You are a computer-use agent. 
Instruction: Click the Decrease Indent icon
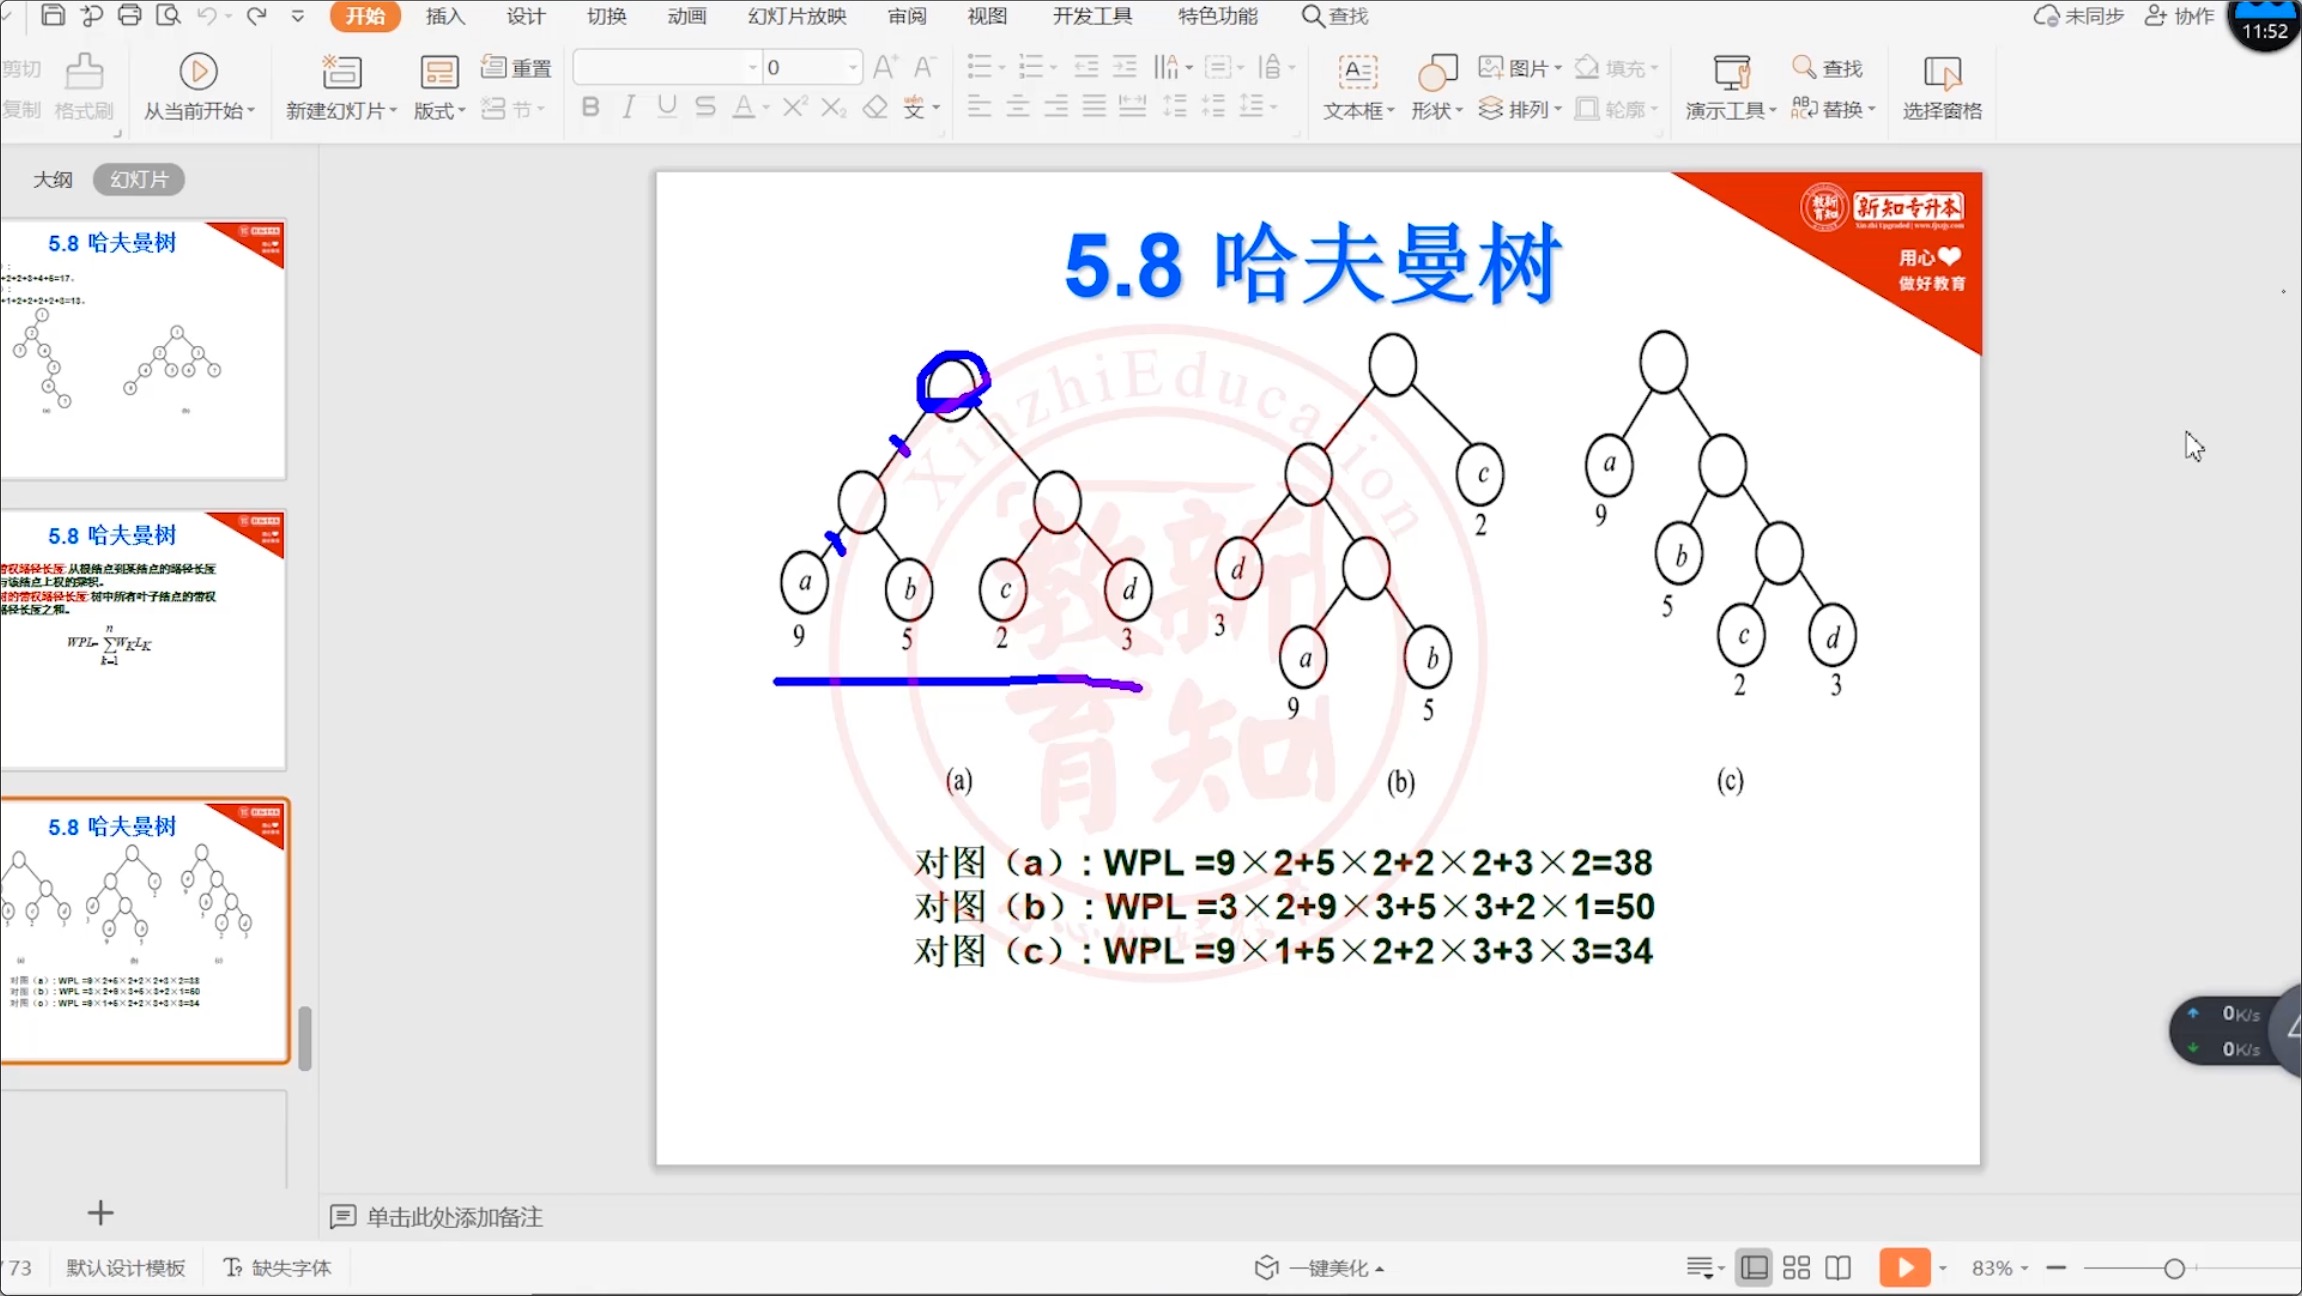click(1086, 67)
